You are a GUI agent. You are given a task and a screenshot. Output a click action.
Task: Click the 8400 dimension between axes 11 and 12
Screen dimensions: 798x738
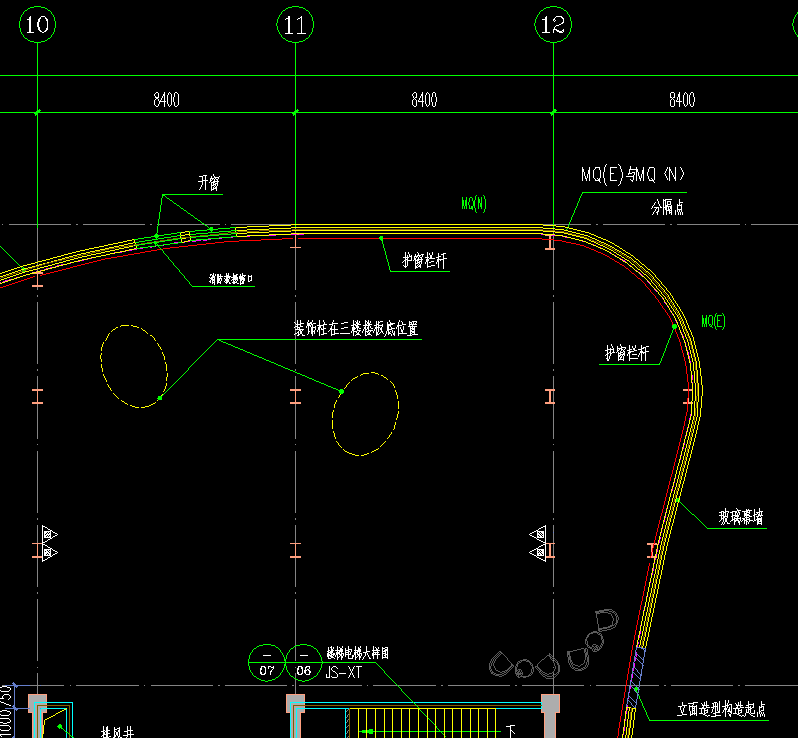click(424, 100)
